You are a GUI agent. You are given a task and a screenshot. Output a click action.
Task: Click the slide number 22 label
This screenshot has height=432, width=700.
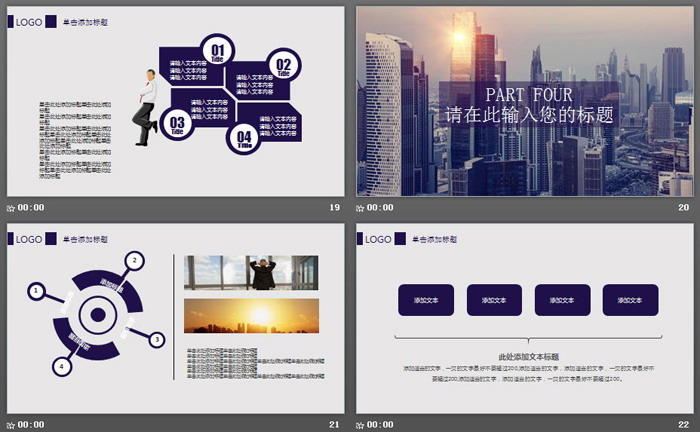(684, 425)
